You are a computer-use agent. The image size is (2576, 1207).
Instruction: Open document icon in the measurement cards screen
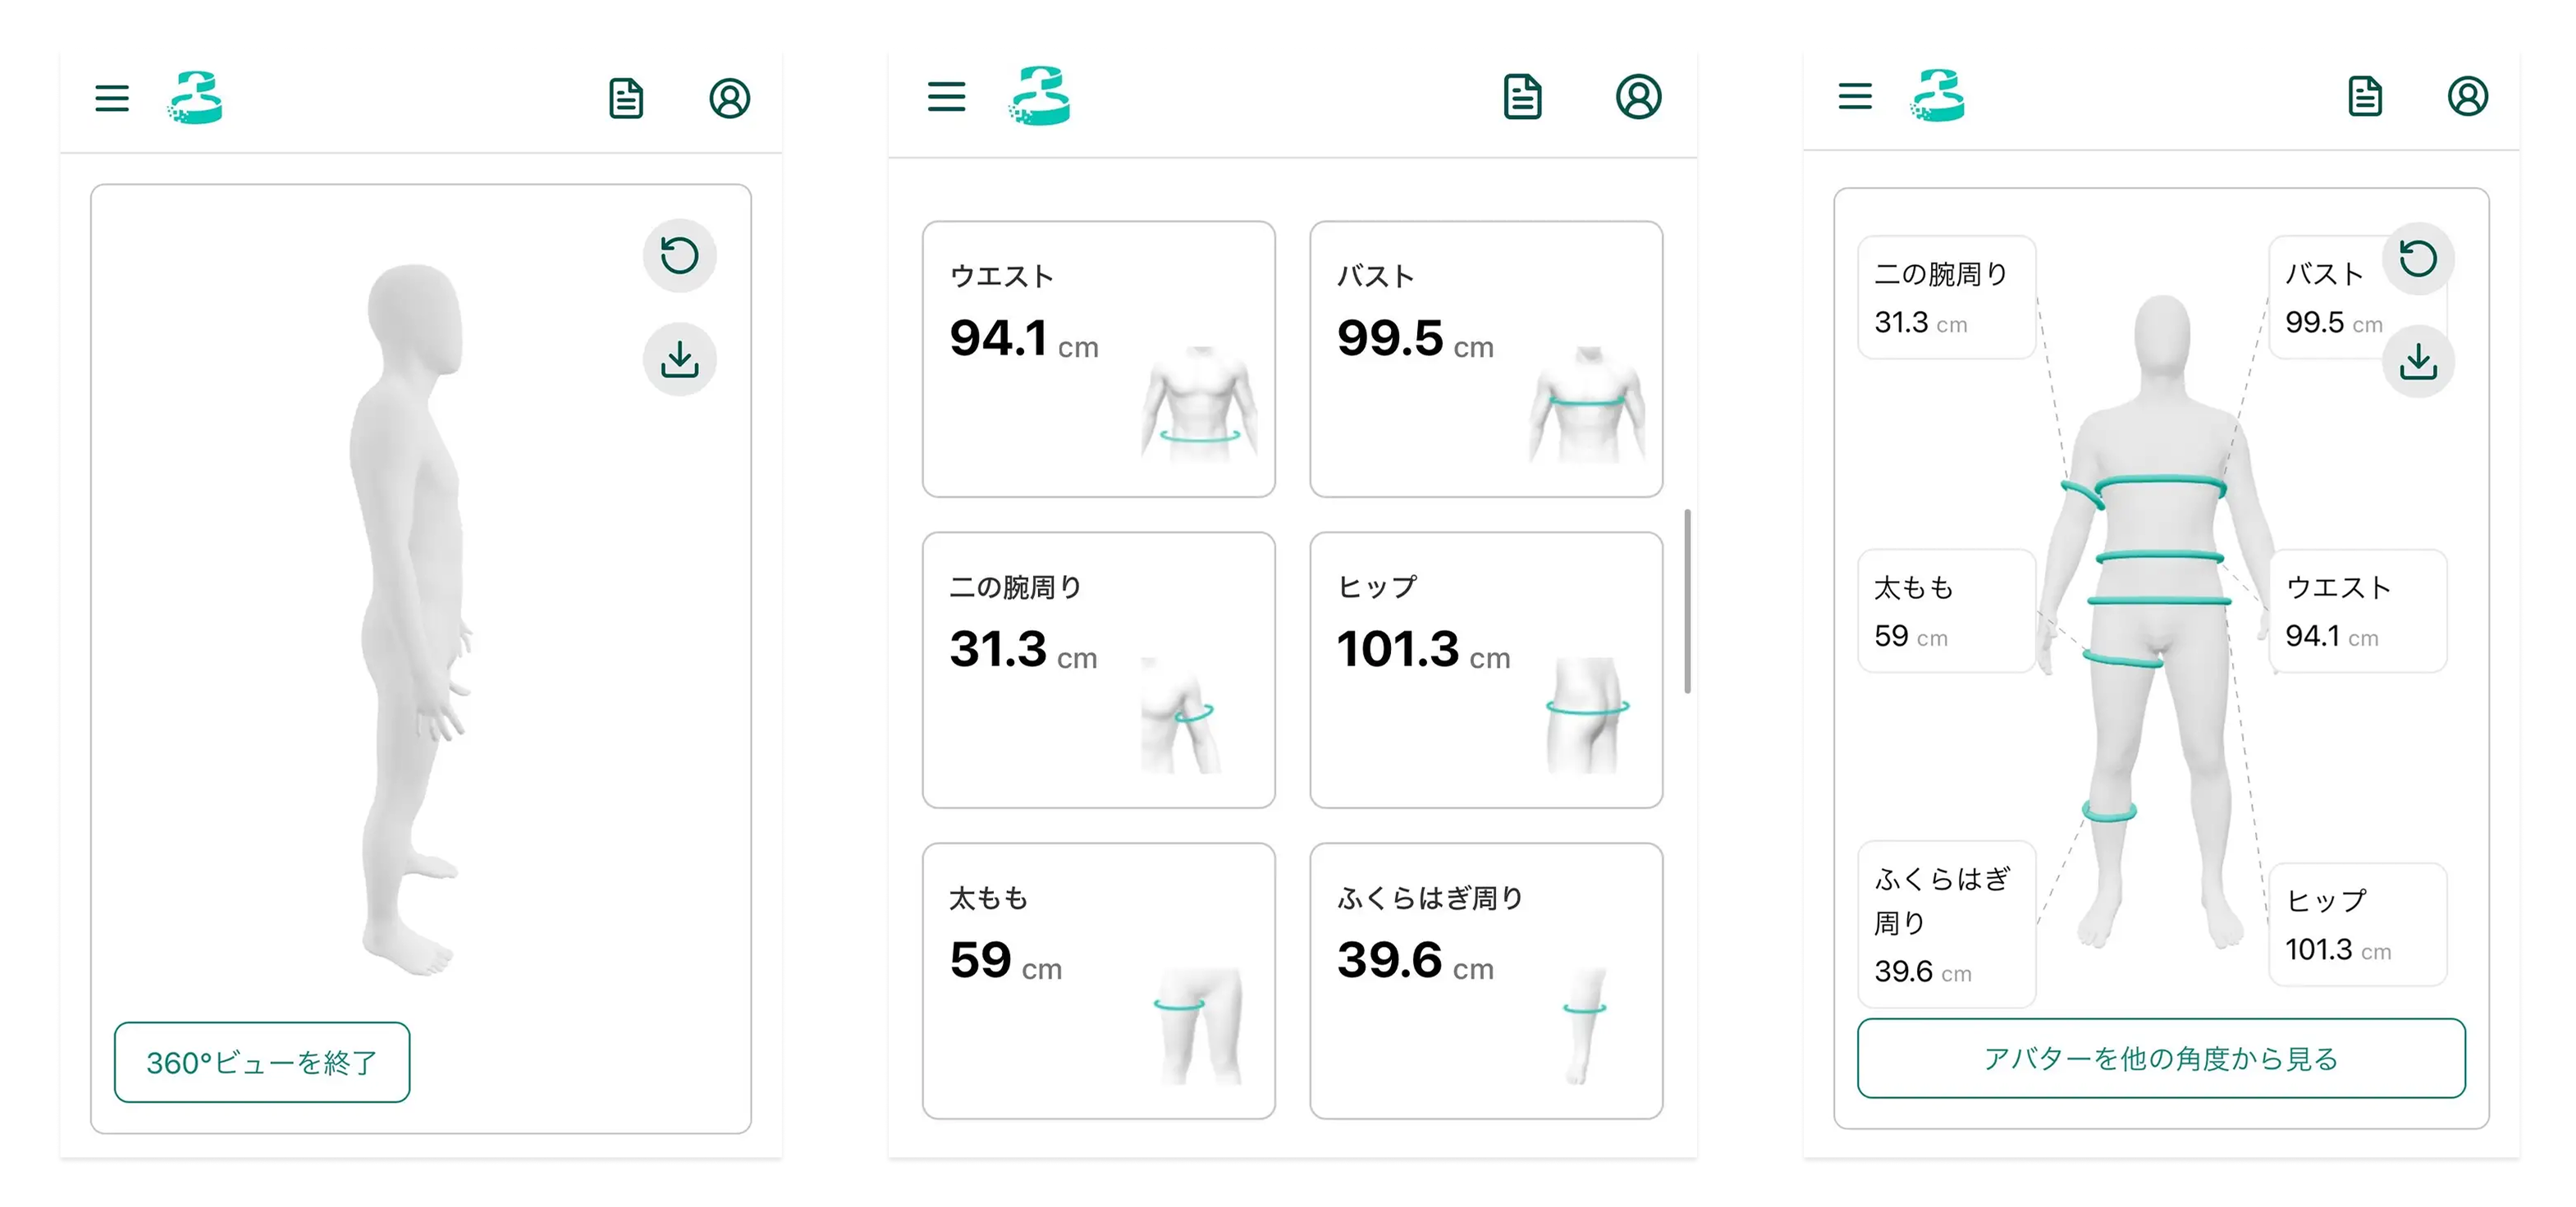(x=1522, y=97)
